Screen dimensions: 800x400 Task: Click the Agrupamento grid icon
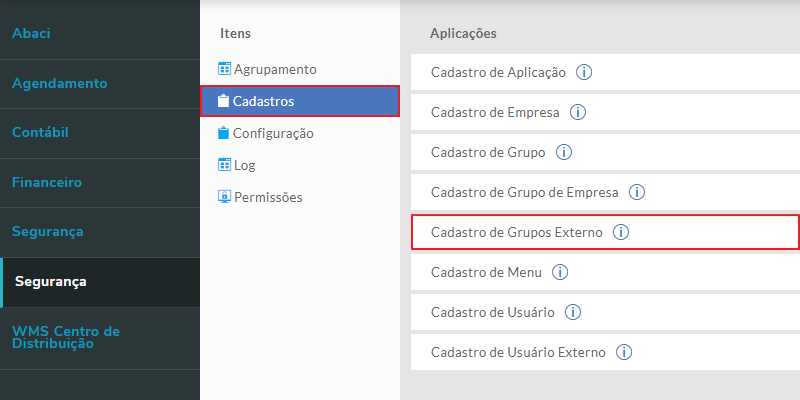[x=224, y=69]
